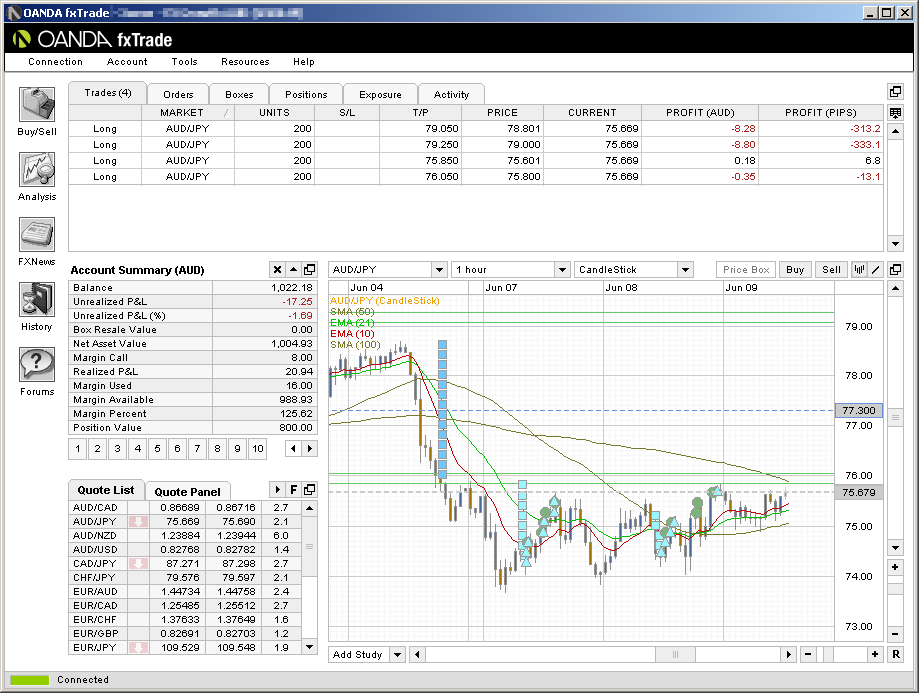
Task: Click the Sell button above chart
Action: click(831, 270)
